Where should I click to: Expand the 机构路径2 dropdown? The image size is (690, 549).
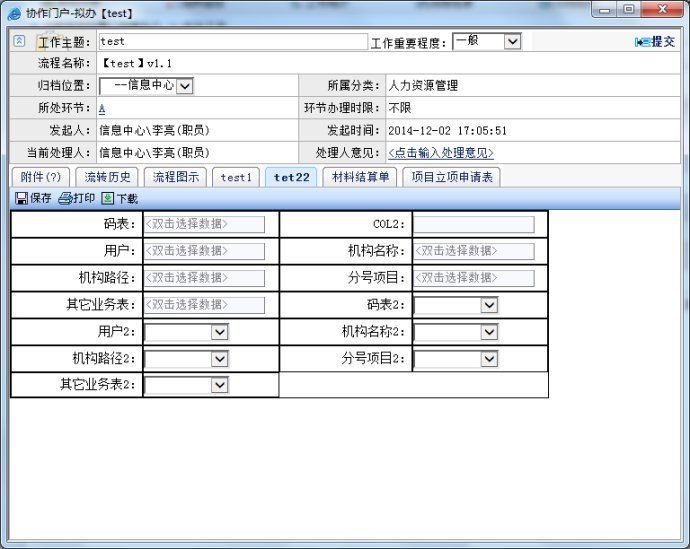point(187,359)
